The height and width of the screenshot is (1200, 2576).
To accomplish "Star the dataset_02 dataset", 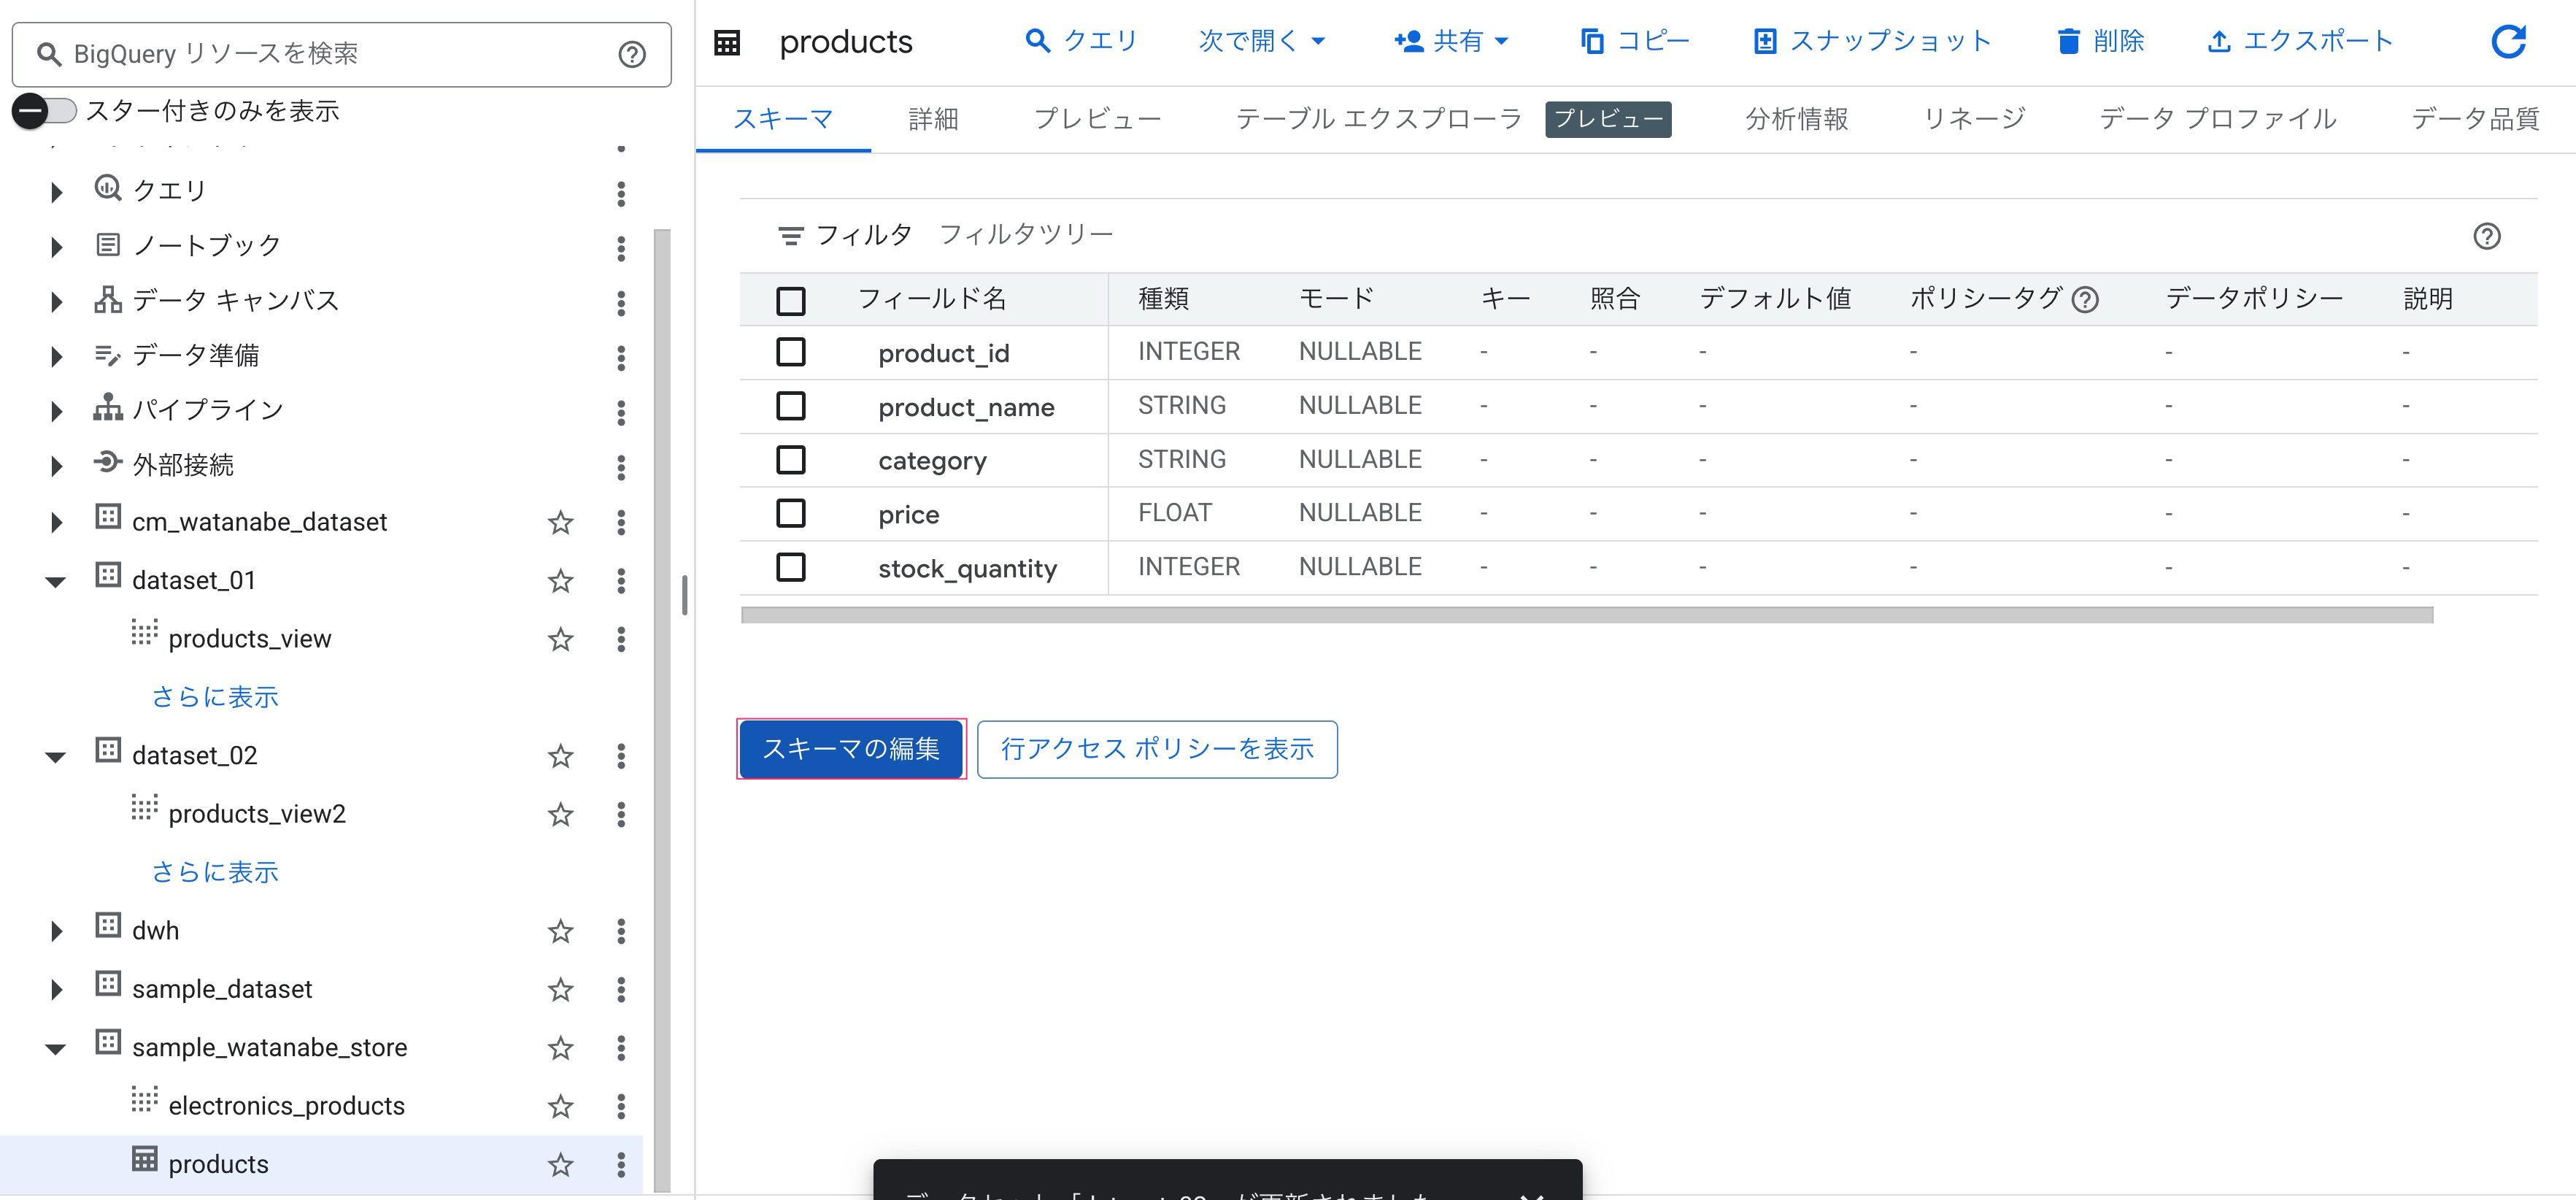I will (x=560, y=755).
